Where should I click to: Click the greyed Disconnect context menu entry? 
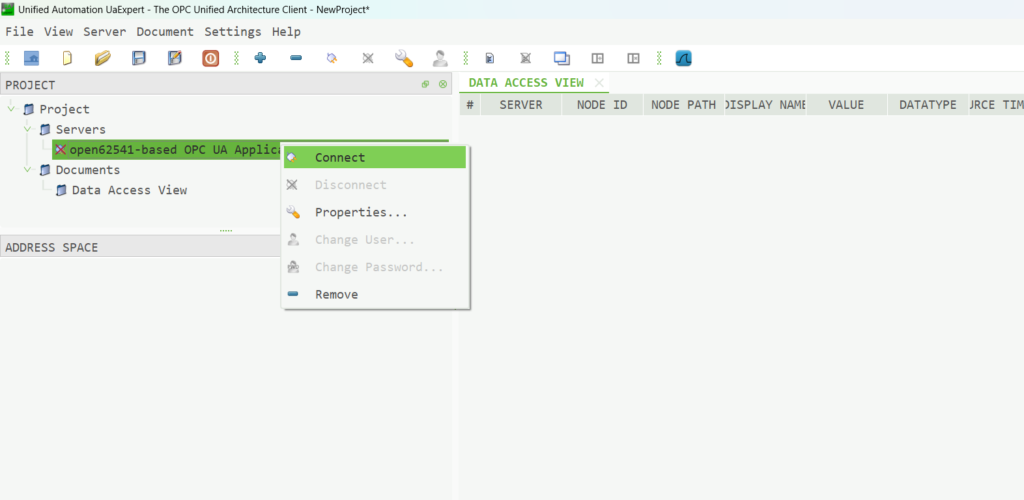375,185
